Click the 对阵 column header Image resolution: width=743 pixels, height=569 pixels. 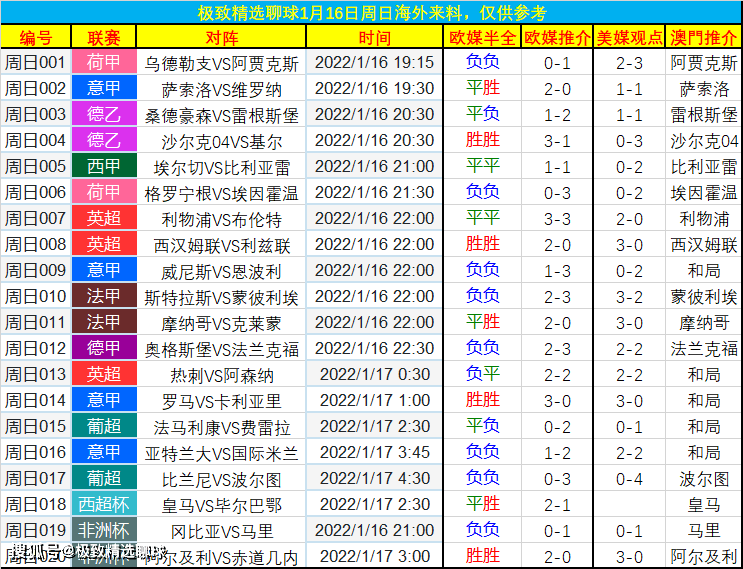(221, 38)
